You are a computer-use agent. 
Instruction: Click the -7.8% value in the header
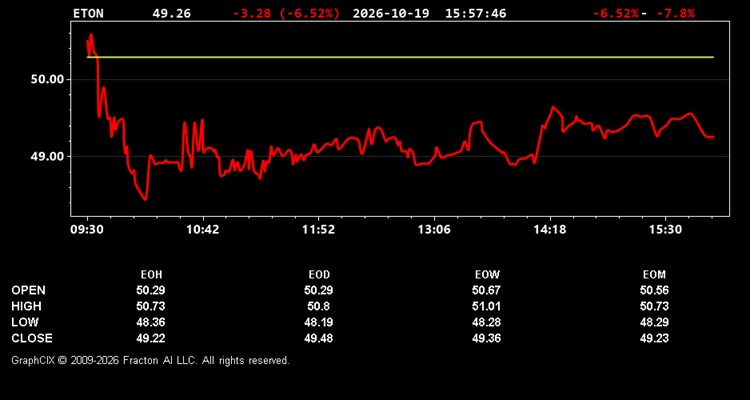tap(675, 13)
